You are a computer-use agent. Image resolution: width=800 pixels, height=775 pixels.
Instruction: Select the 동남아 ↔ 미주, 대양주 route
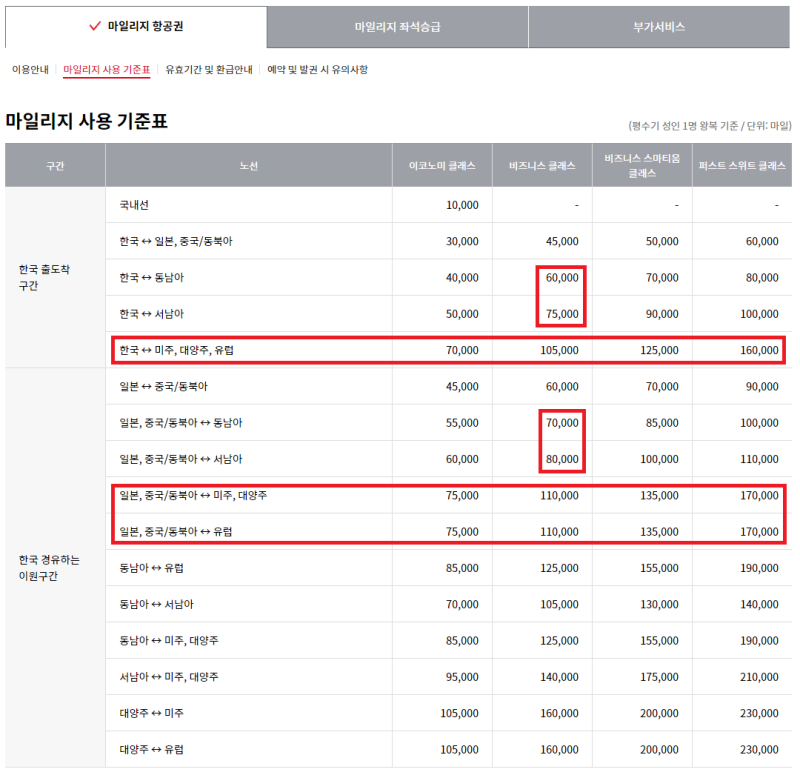click(x=169, y=640)
